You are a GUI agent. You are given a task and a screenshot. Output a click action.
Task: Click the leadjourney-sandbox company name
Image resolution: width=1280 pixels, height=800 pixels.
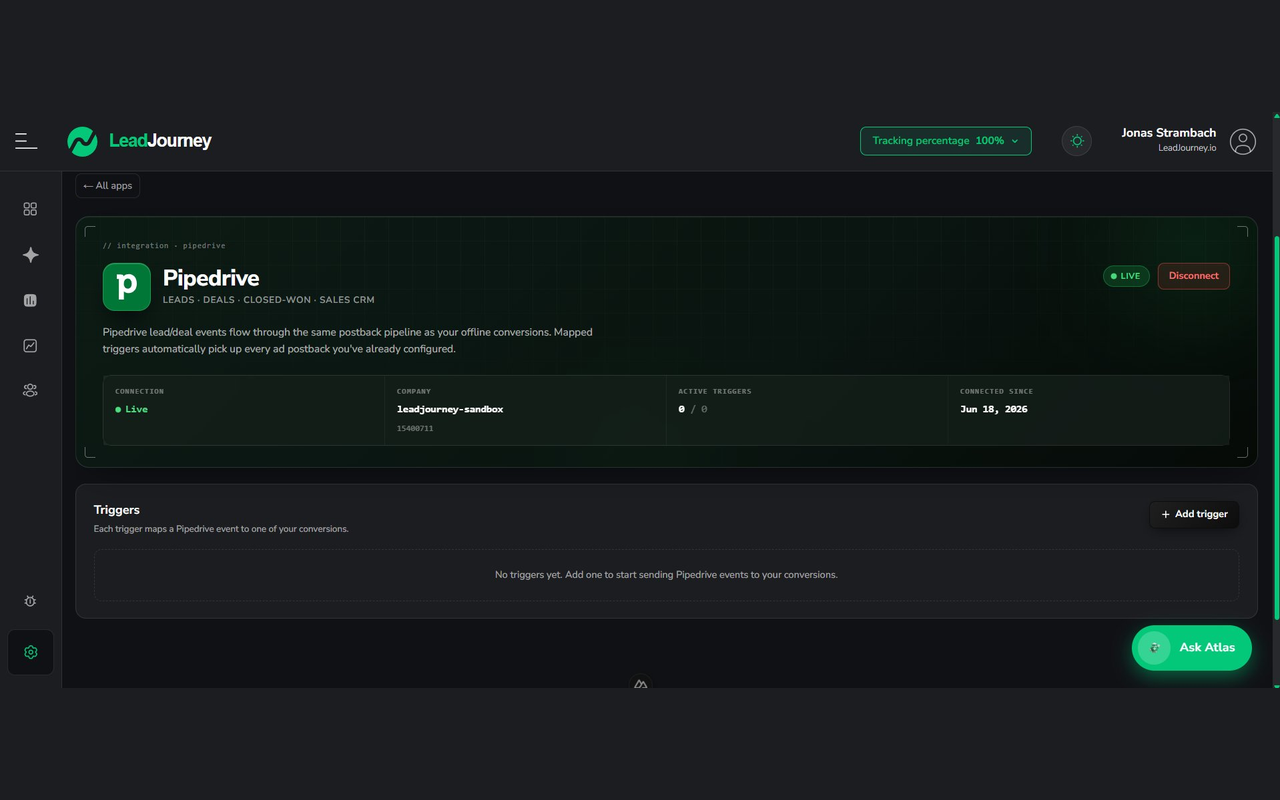(450, 409)
